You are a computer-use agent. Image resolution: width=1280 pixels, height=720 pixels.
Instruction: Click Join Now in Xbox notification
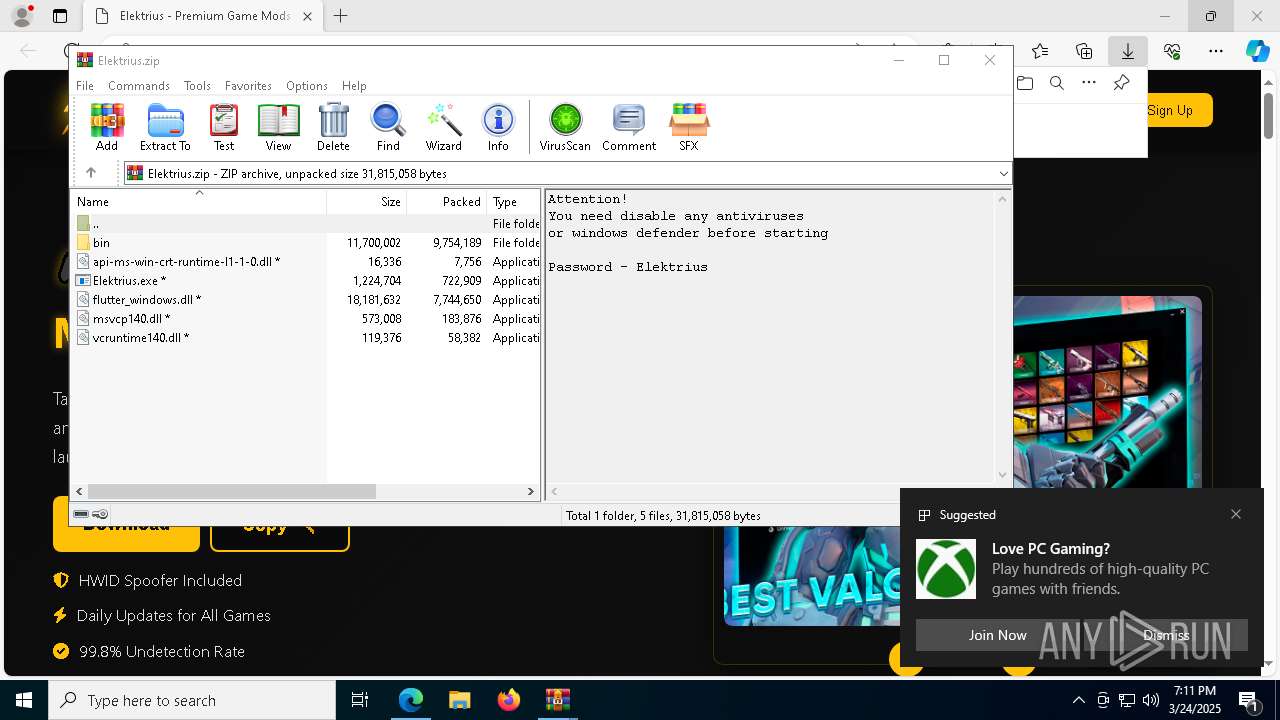pyautogui.click(x=997, y=635)
